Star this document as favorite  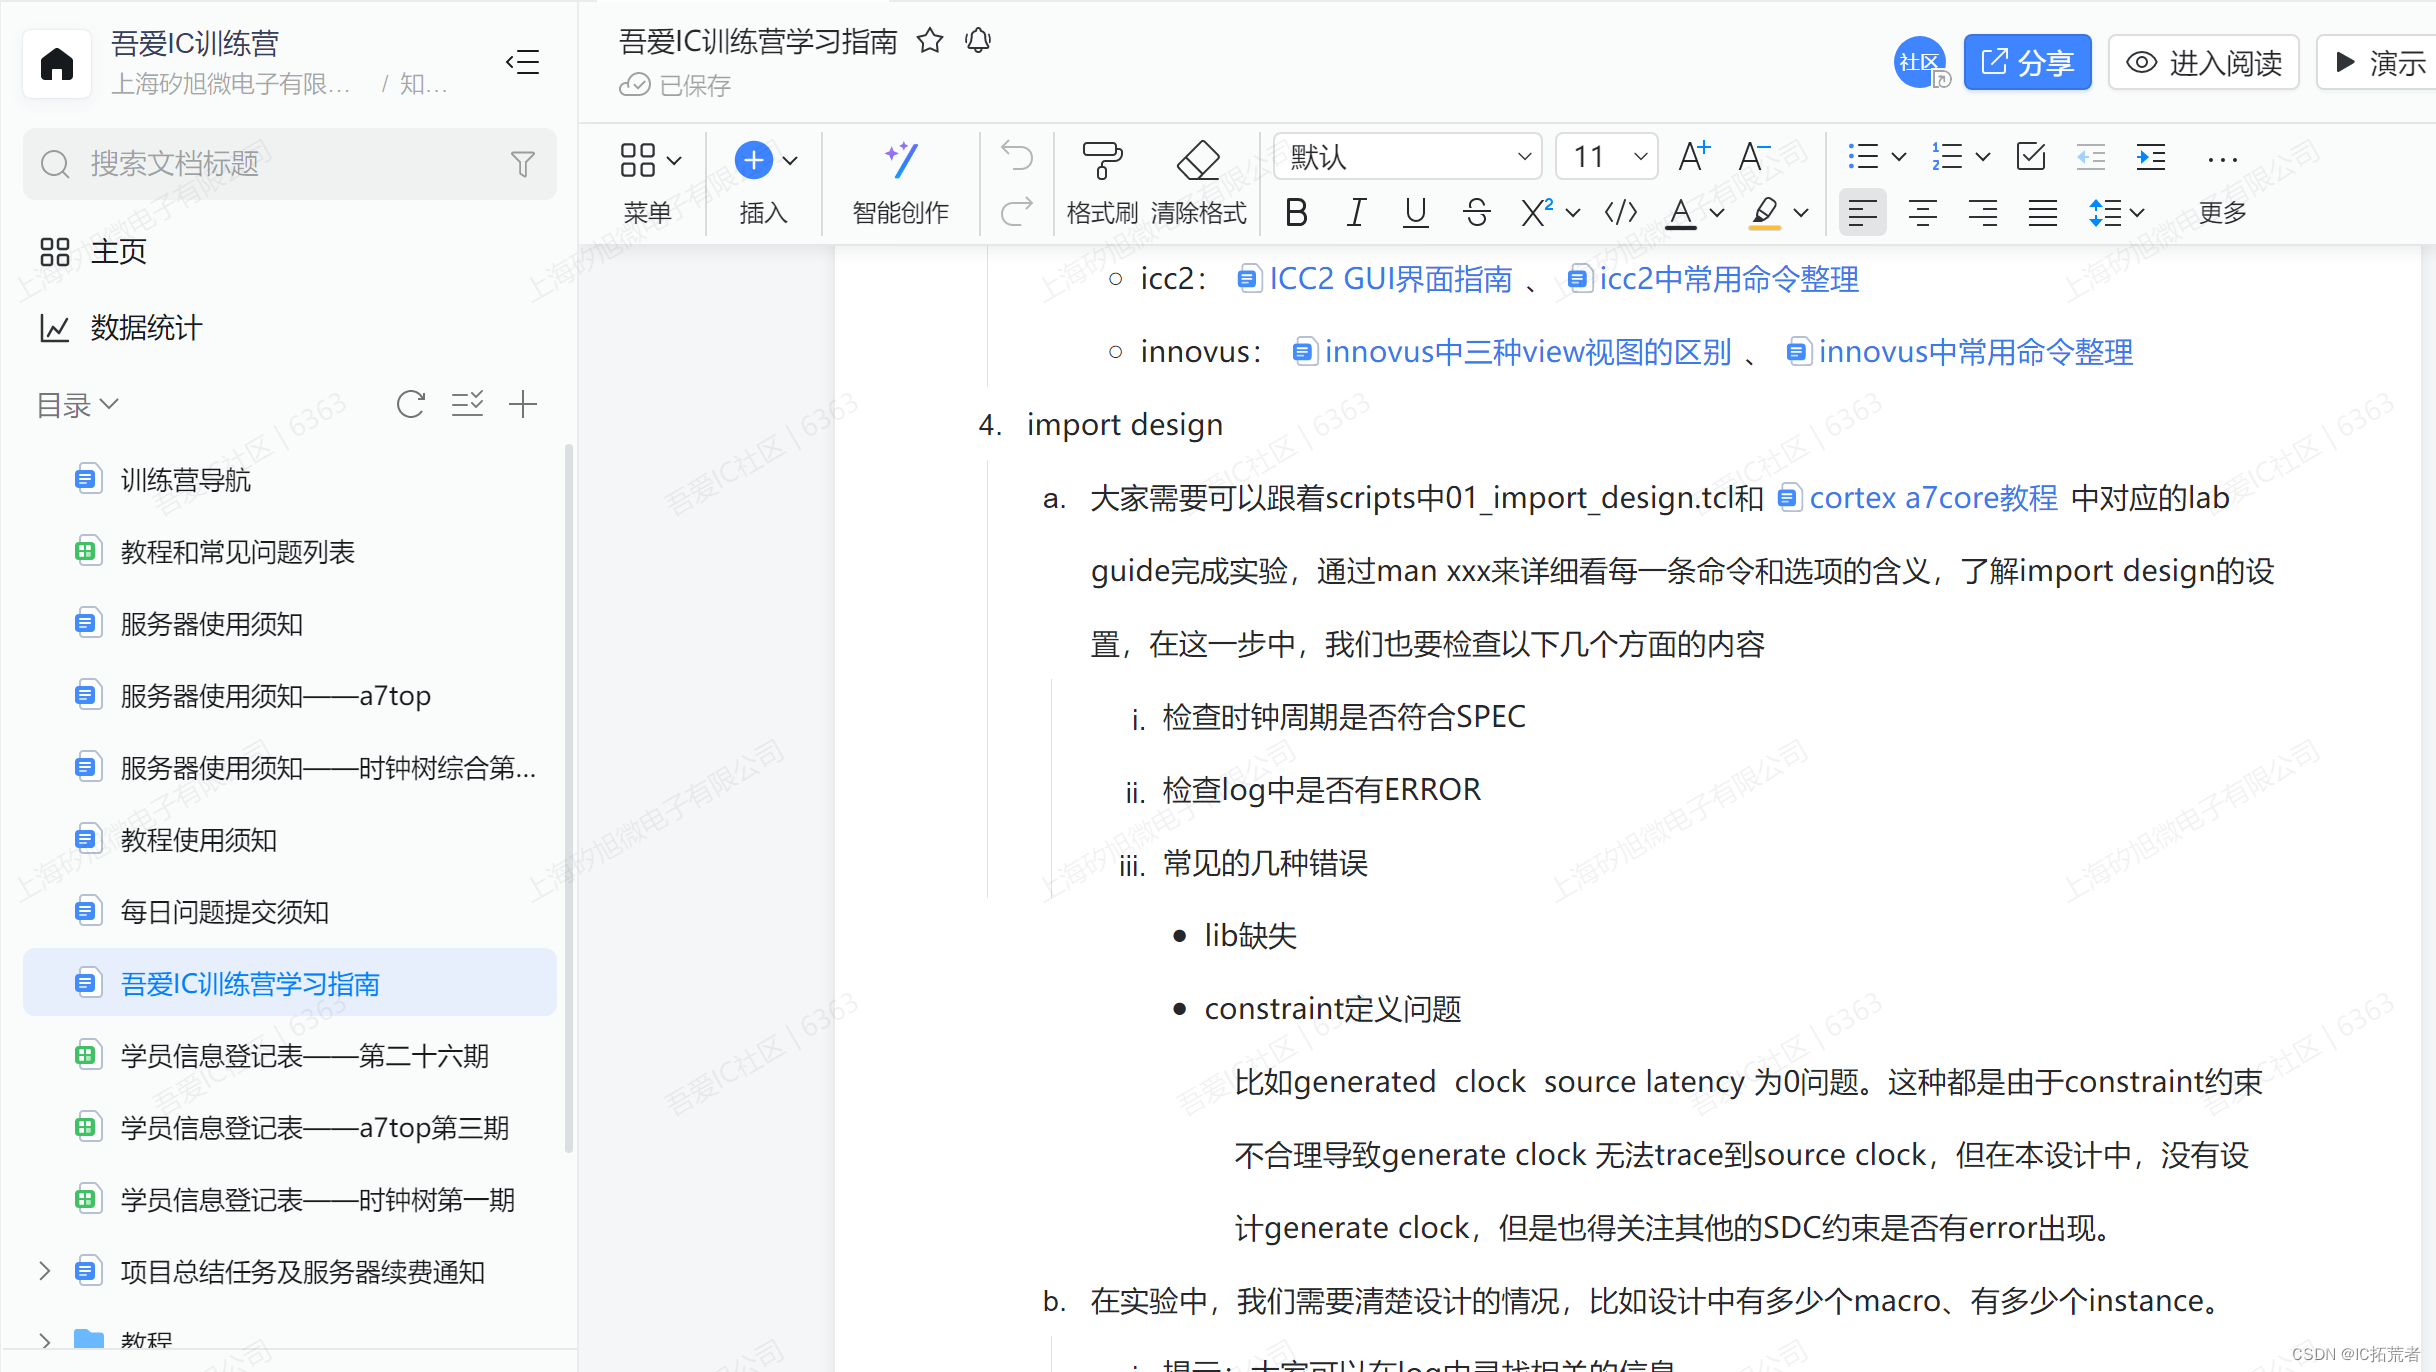point(930,41)
